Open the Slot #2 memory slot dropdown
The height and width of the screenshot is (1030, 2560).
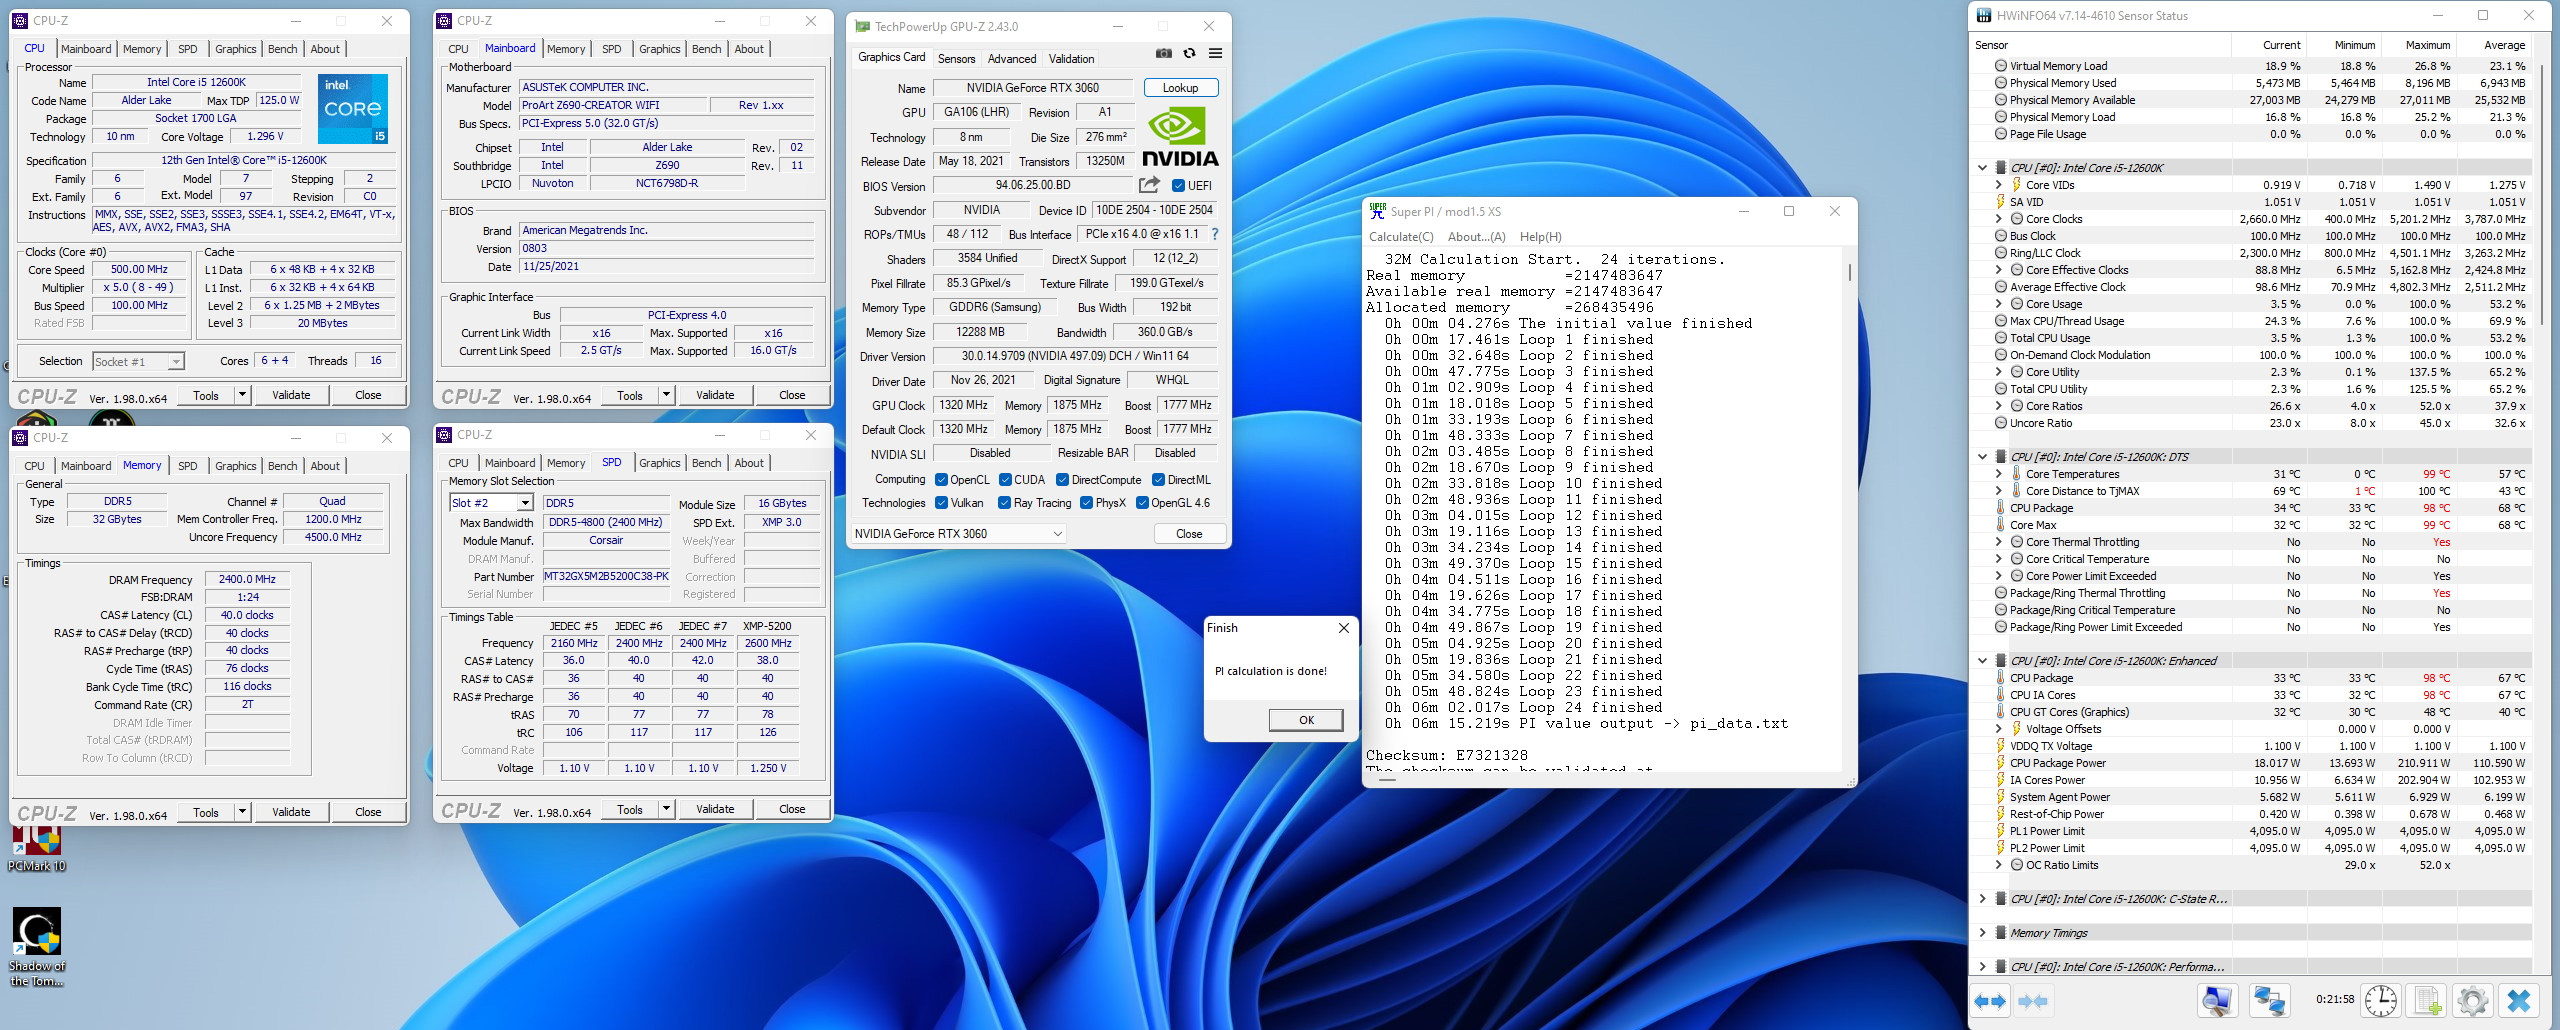point(525,503)
